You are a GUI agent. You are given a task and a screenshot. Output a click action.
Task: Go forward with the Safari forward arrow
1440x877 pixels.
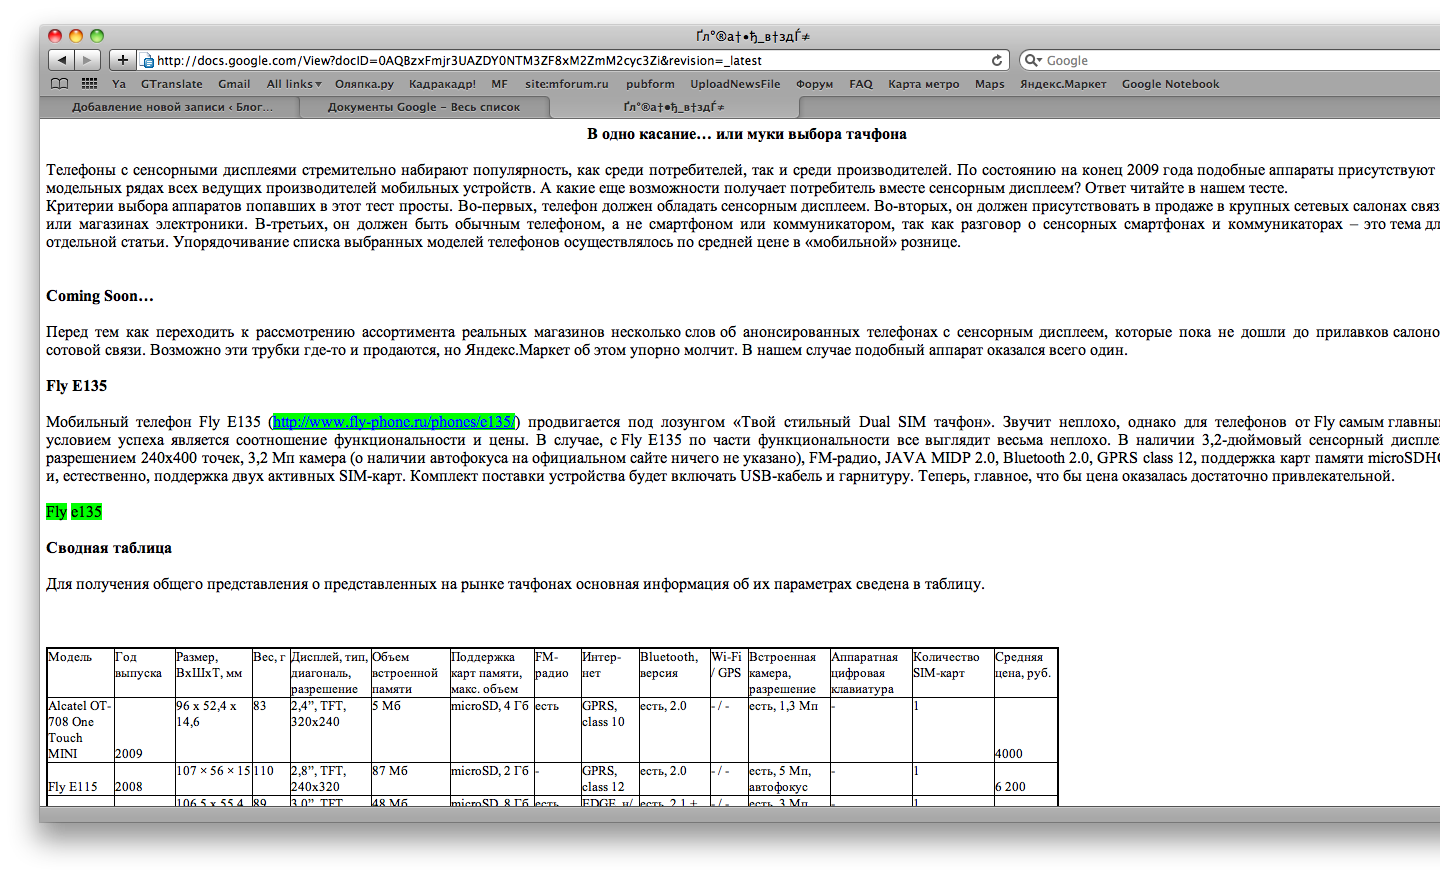pyautogui.click(x=88, y=60)
